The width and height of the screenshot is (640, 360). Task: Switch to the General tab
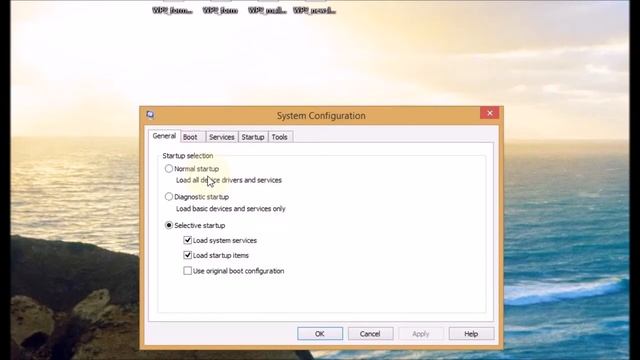tap(164, 136)
